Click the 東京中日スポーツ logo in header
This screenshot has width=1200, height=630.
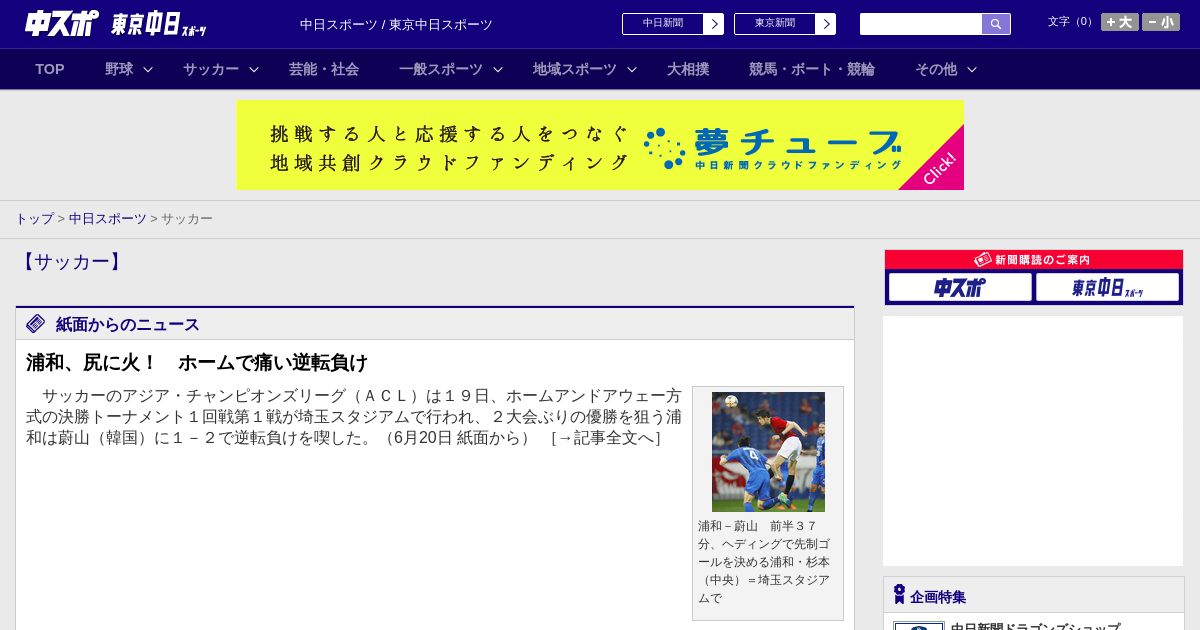pyautogui.click(x=159, y=24)
